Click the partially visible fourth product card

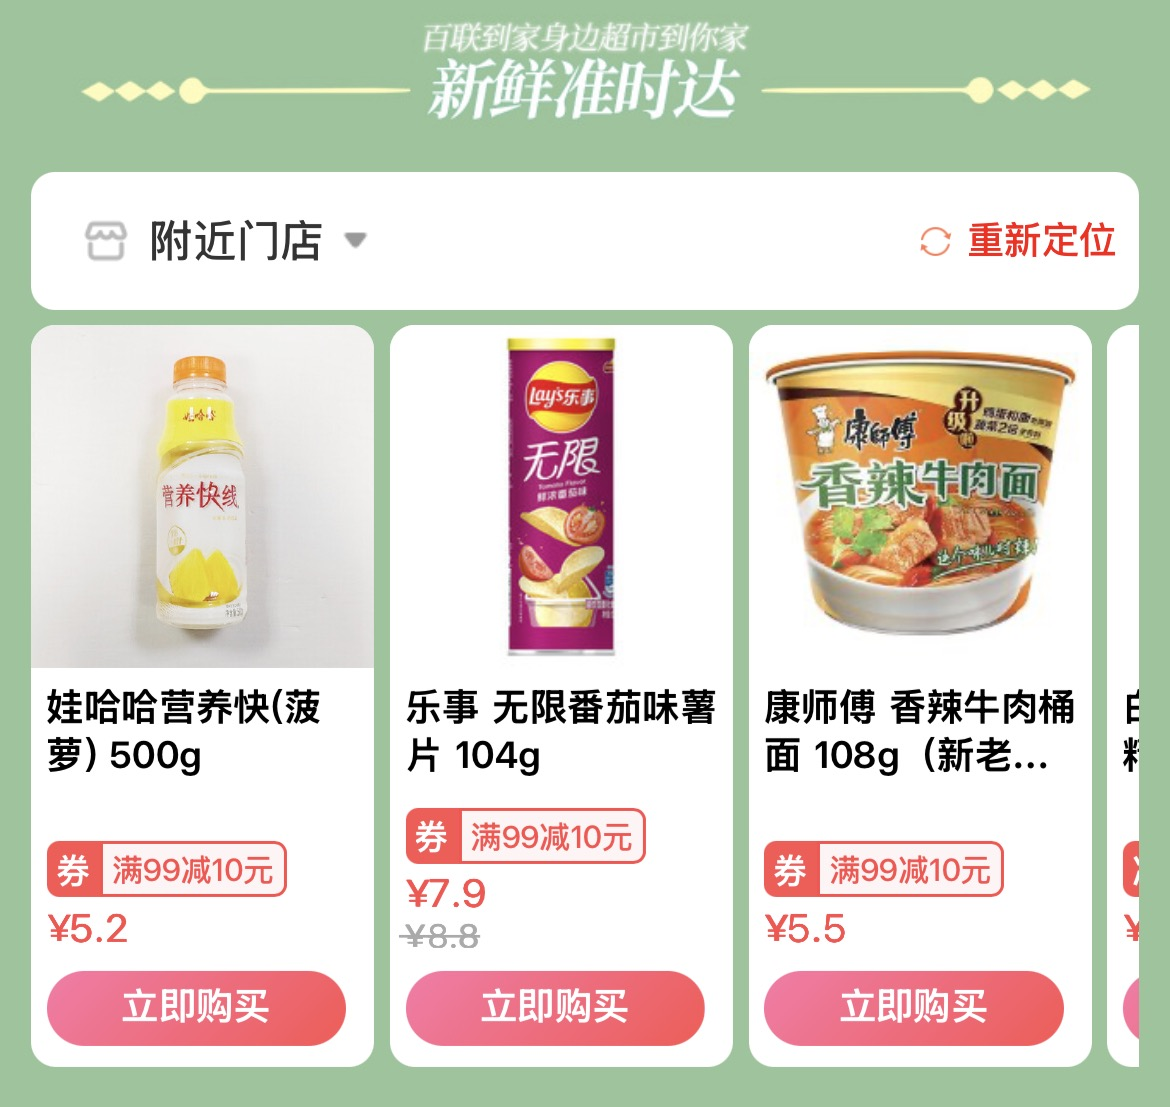pos(1123,695)
